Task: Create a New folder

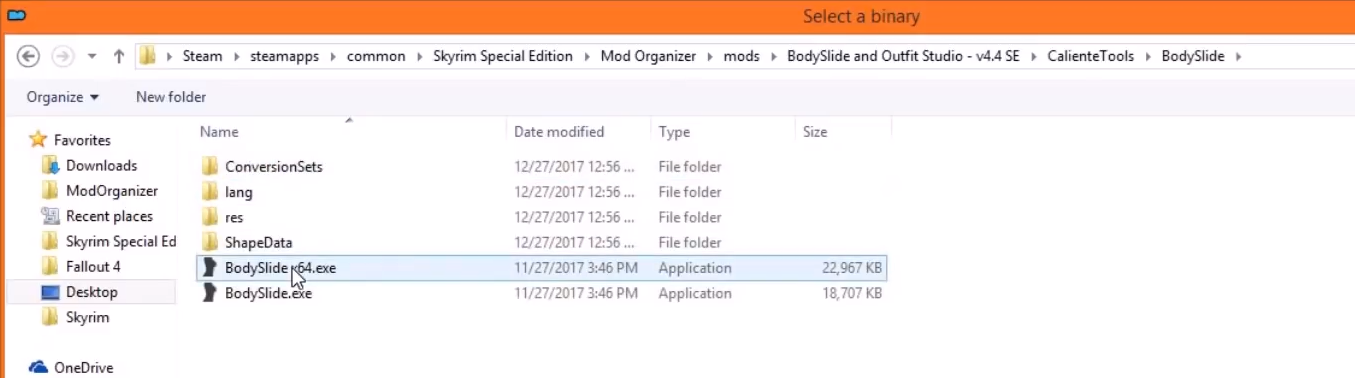Action: coord(171,97)
